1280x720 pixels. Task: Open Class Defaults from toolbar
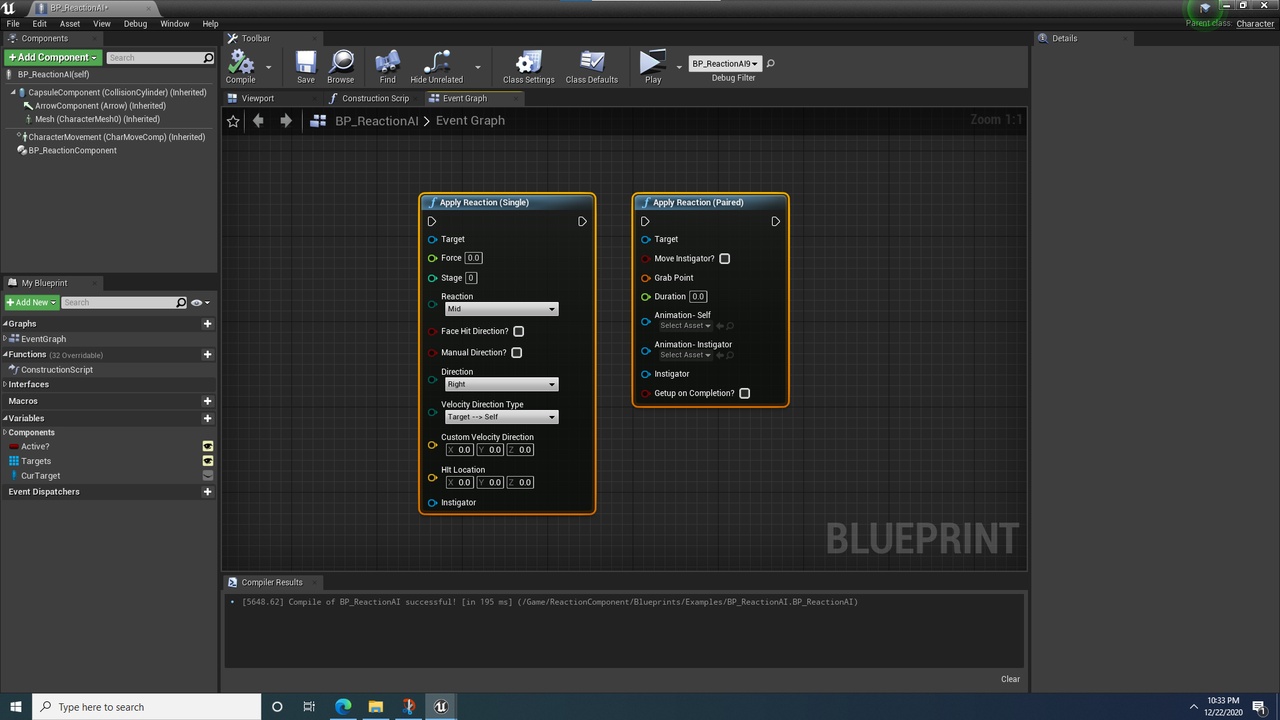pyautogui.click(x=591, y=65)
